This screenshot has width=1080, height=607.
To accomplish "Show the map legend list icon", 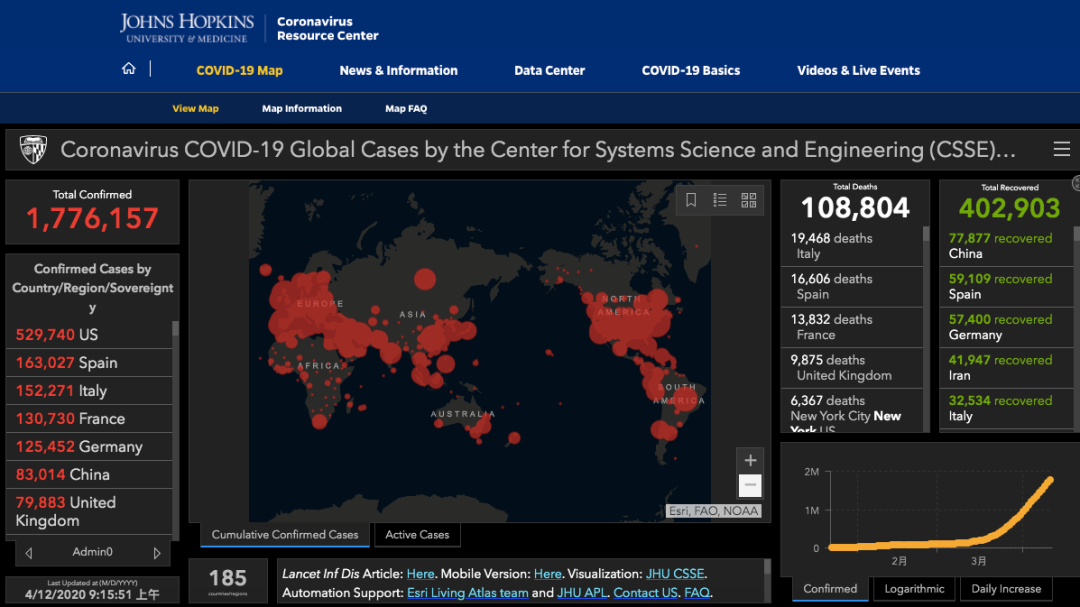I will [720, 200].
